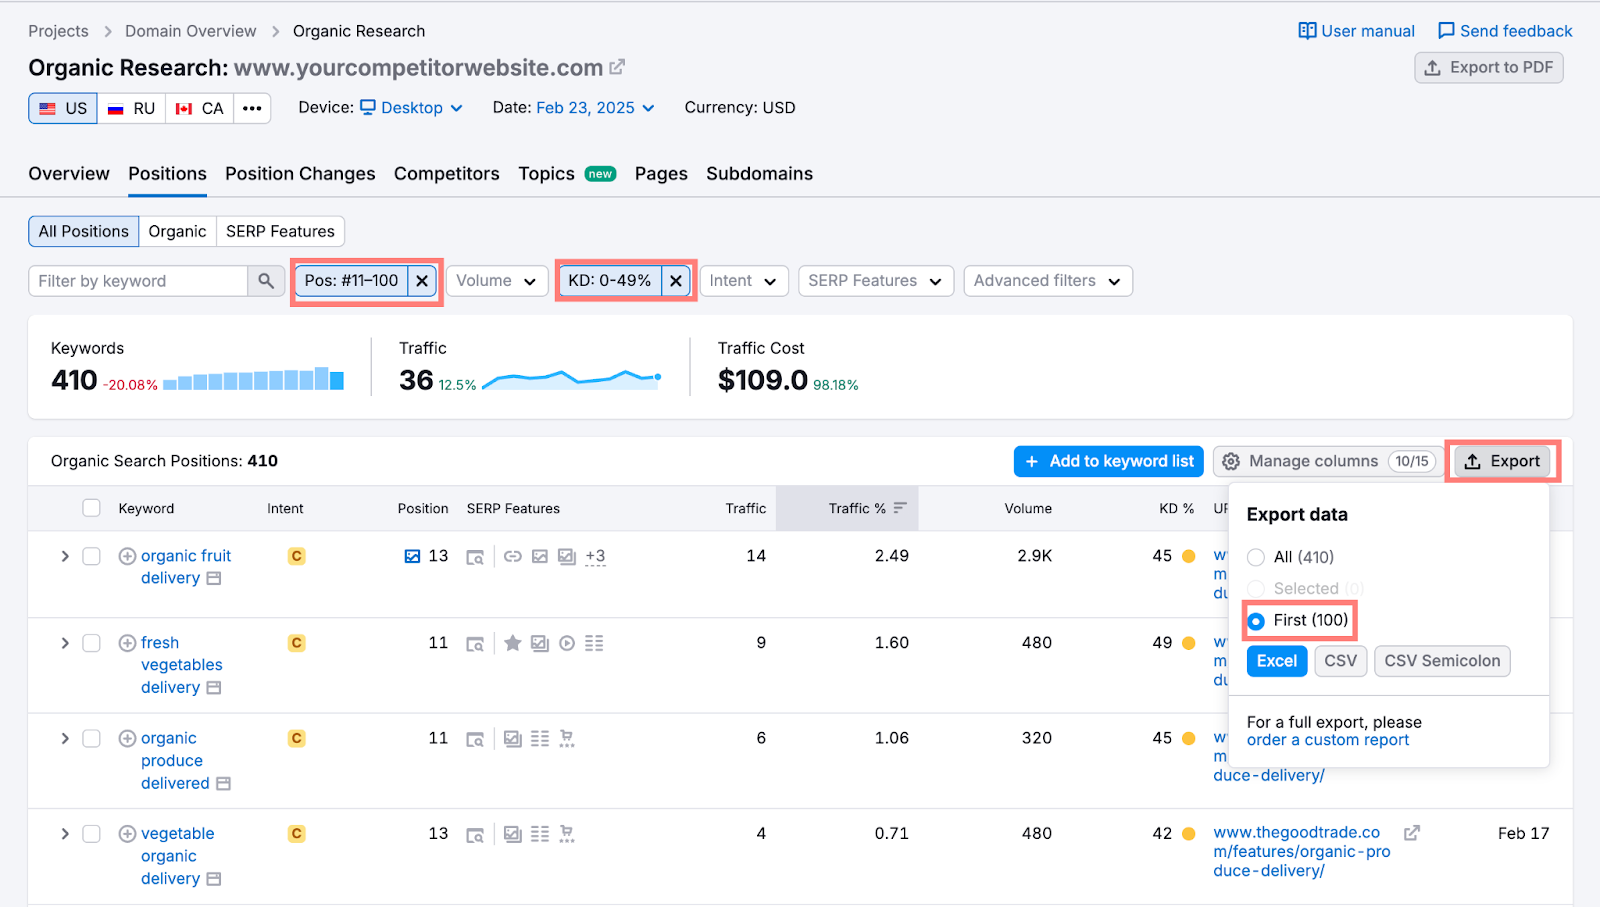Remove the Pos: #11–100 filter with its X
Image resolution: width=1600 pixels, height=907 pixels.
click(x=422, y=281)
